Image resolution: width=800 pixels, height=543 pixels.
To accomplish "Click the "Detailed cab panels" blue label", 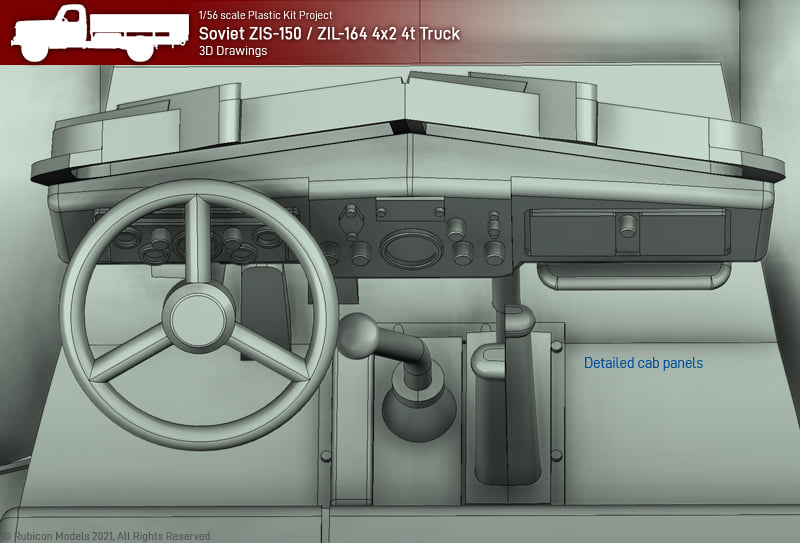I will pyautogui.click(x=643, y=363).
